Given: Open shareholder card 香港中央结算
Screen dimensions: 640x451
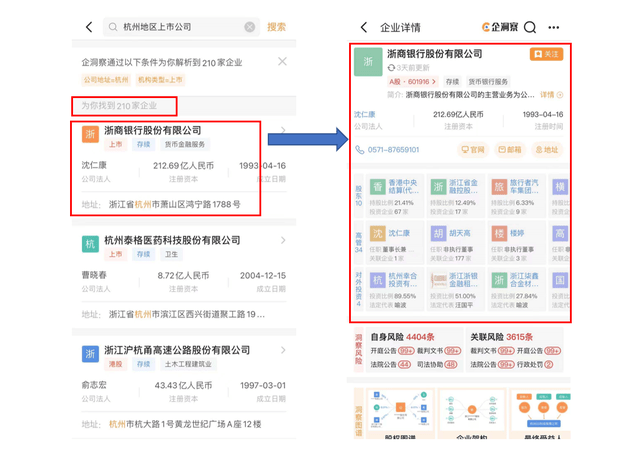Looking at the screenshot, I should pyautogui.click(x=395, y=196).
